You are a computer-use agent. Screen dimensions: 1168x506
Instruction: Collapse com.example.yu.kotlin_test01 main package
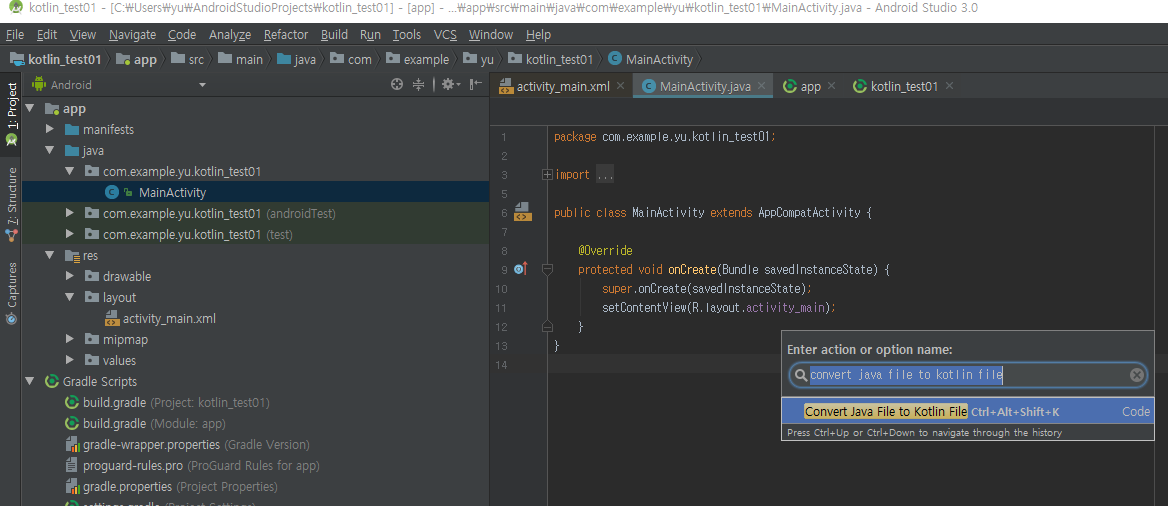click(x=70, y=171)
